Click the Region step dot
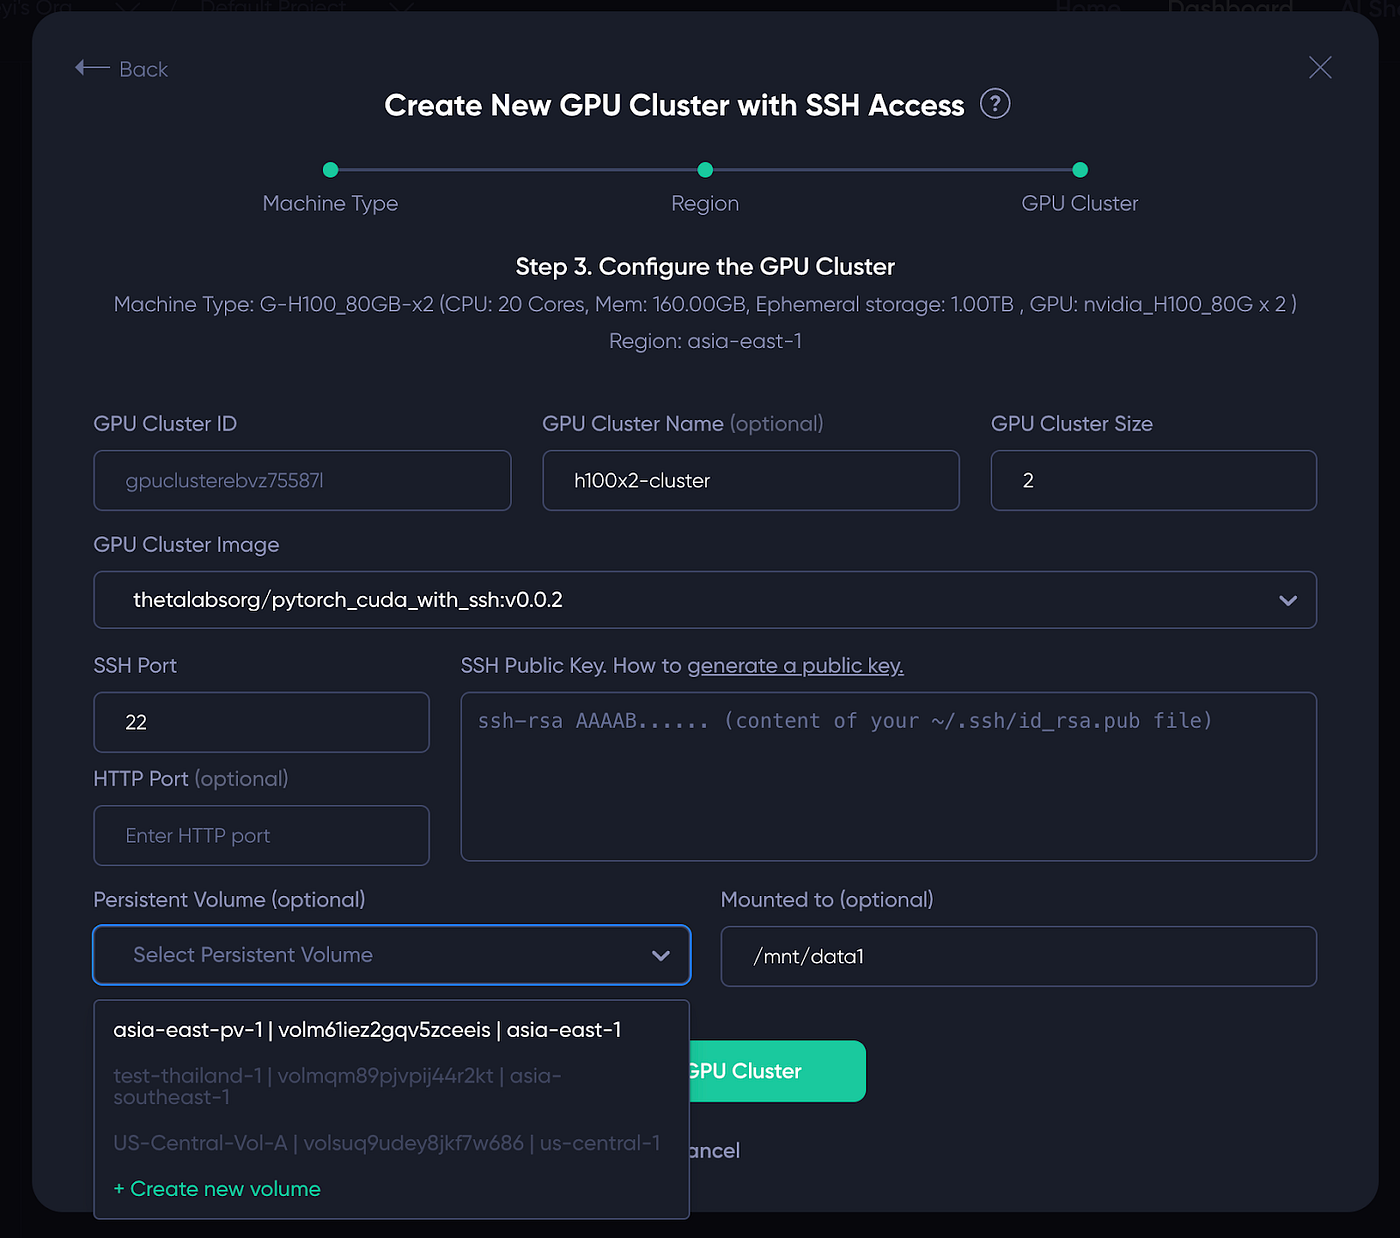 tap(705, 170)
